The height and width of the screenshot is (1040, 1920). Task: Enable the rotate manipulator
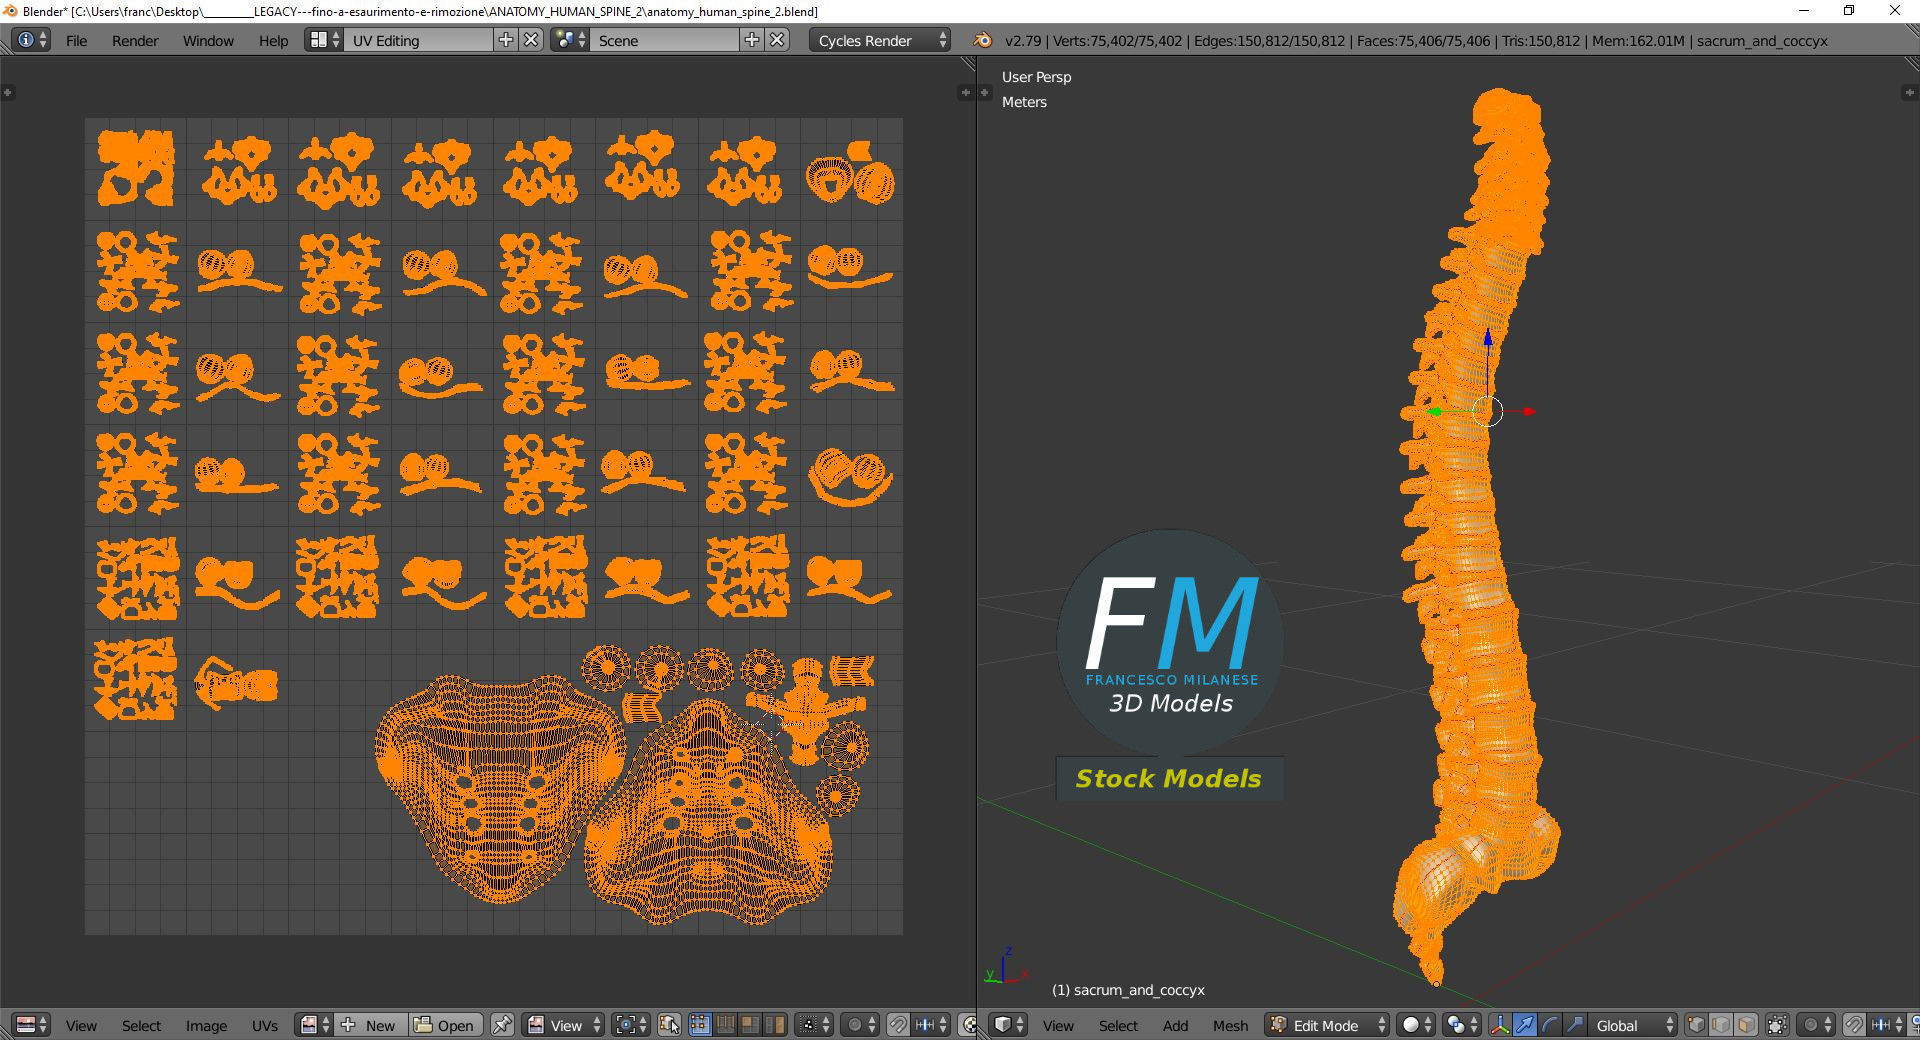click(1550, 1025)
